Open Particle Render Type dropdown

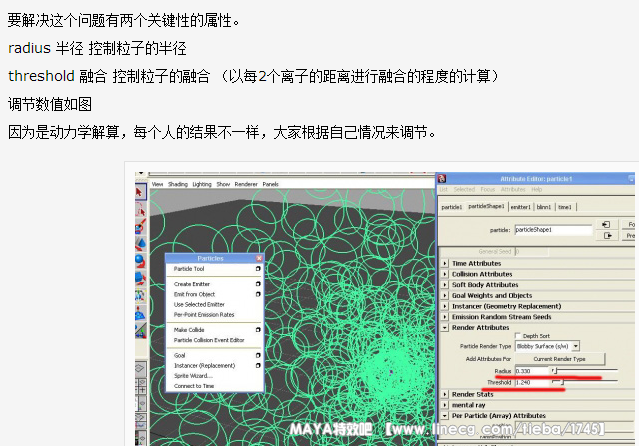(547, 346)
